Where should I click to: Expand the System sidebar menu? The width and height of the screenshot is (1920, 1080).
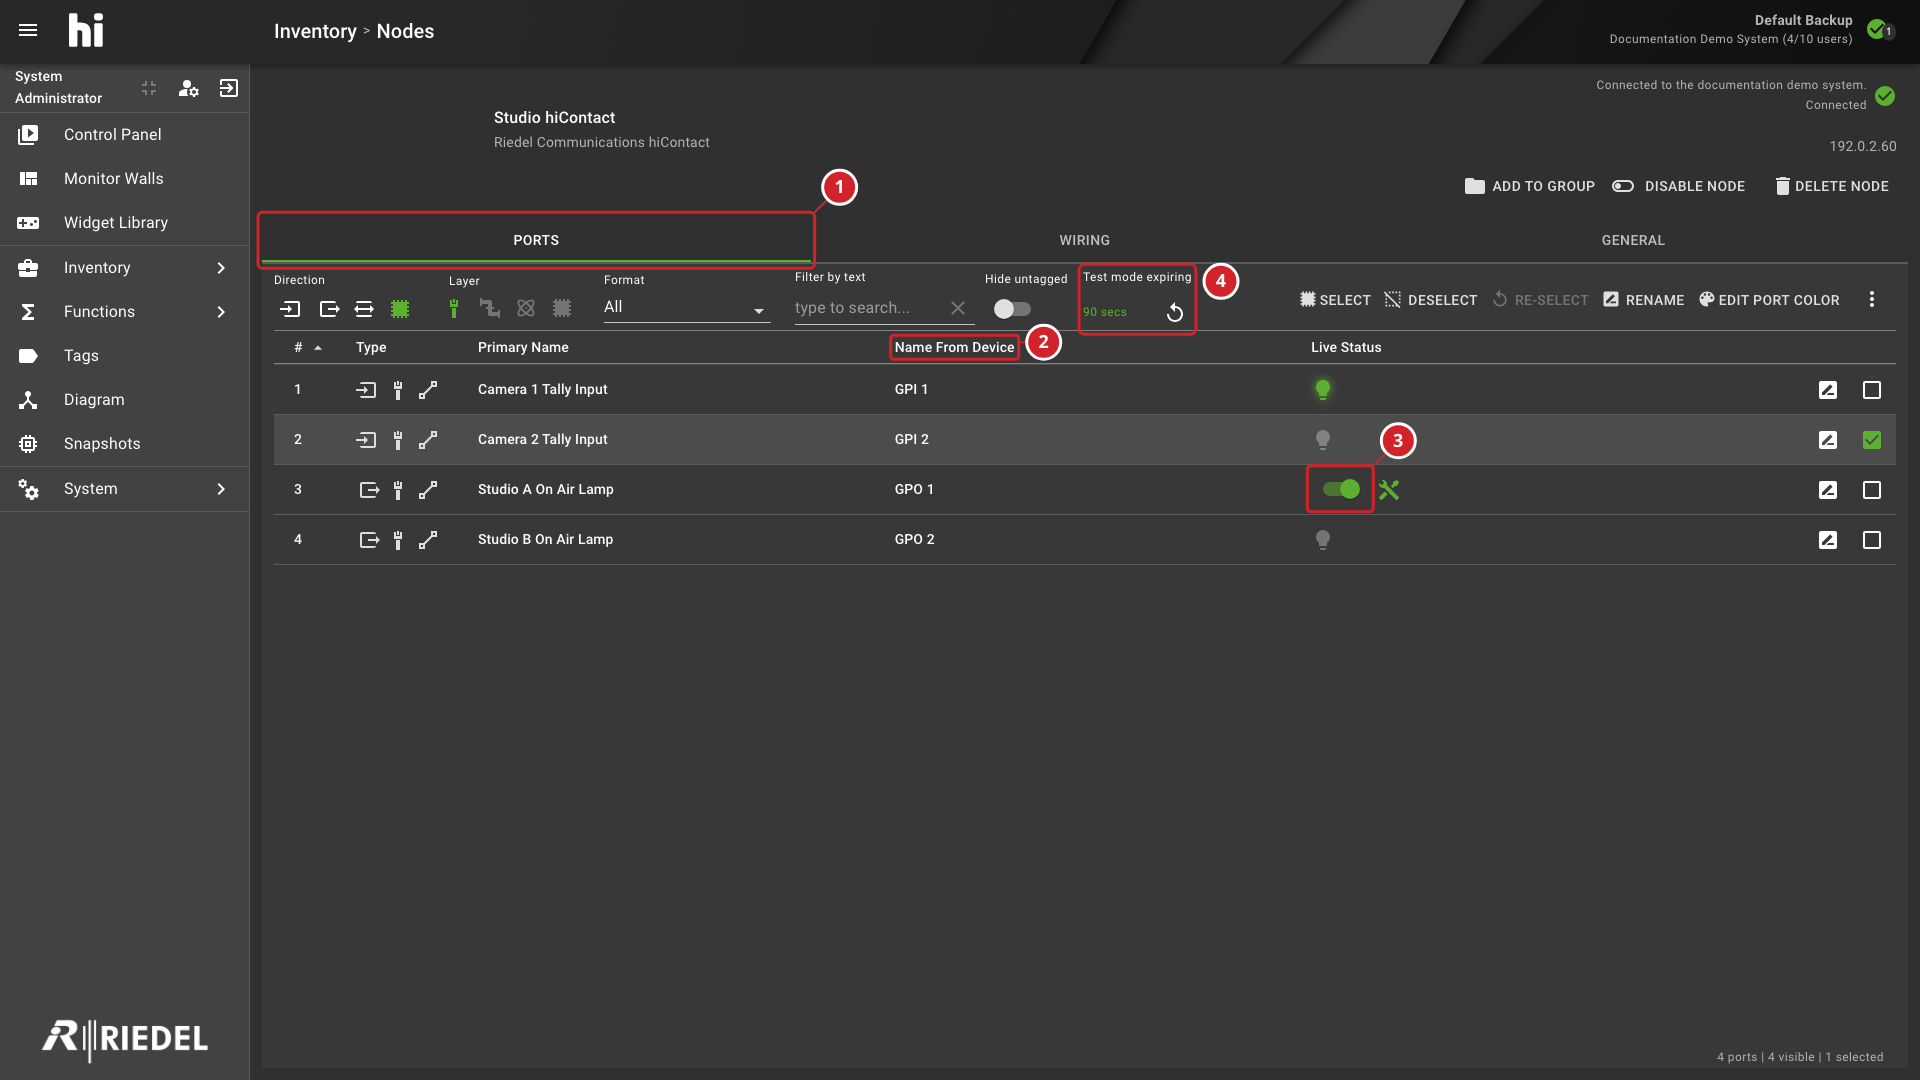coord(124,489)
